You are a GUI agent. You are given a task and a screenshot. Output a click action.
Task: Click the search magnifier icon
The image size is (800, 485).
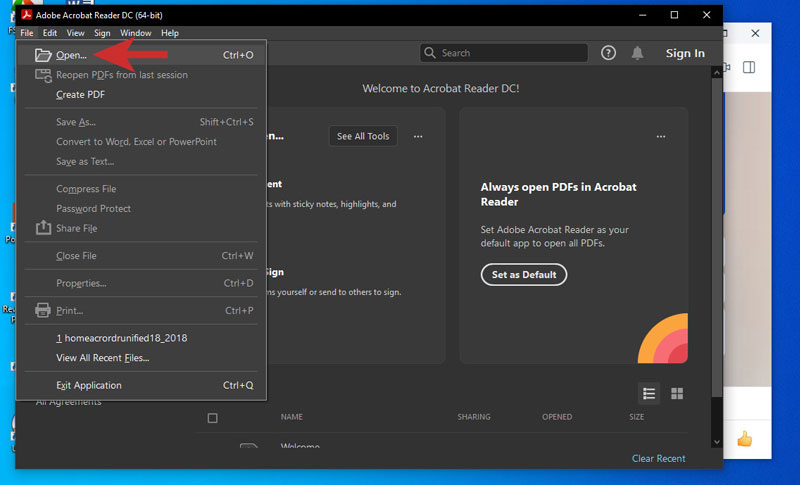430,53
